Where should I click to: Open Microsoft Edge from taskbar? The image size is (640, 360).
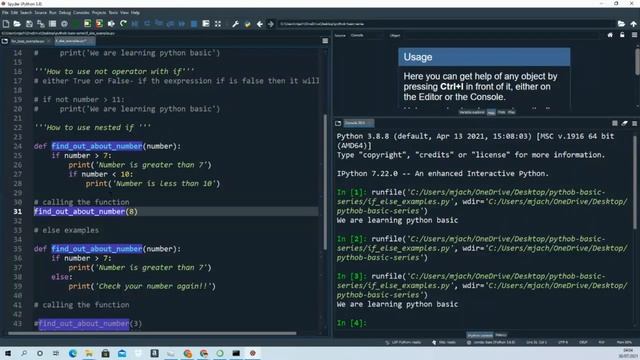(x=73, y=353)
